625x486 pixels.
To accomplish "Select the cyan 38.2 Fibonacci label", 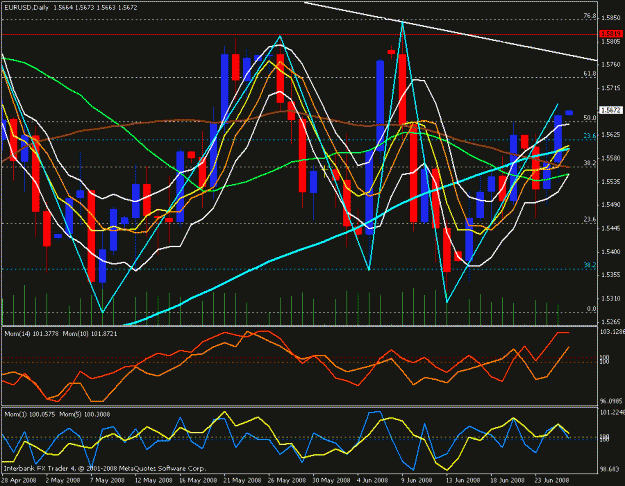I will click(x=590, y=265).
